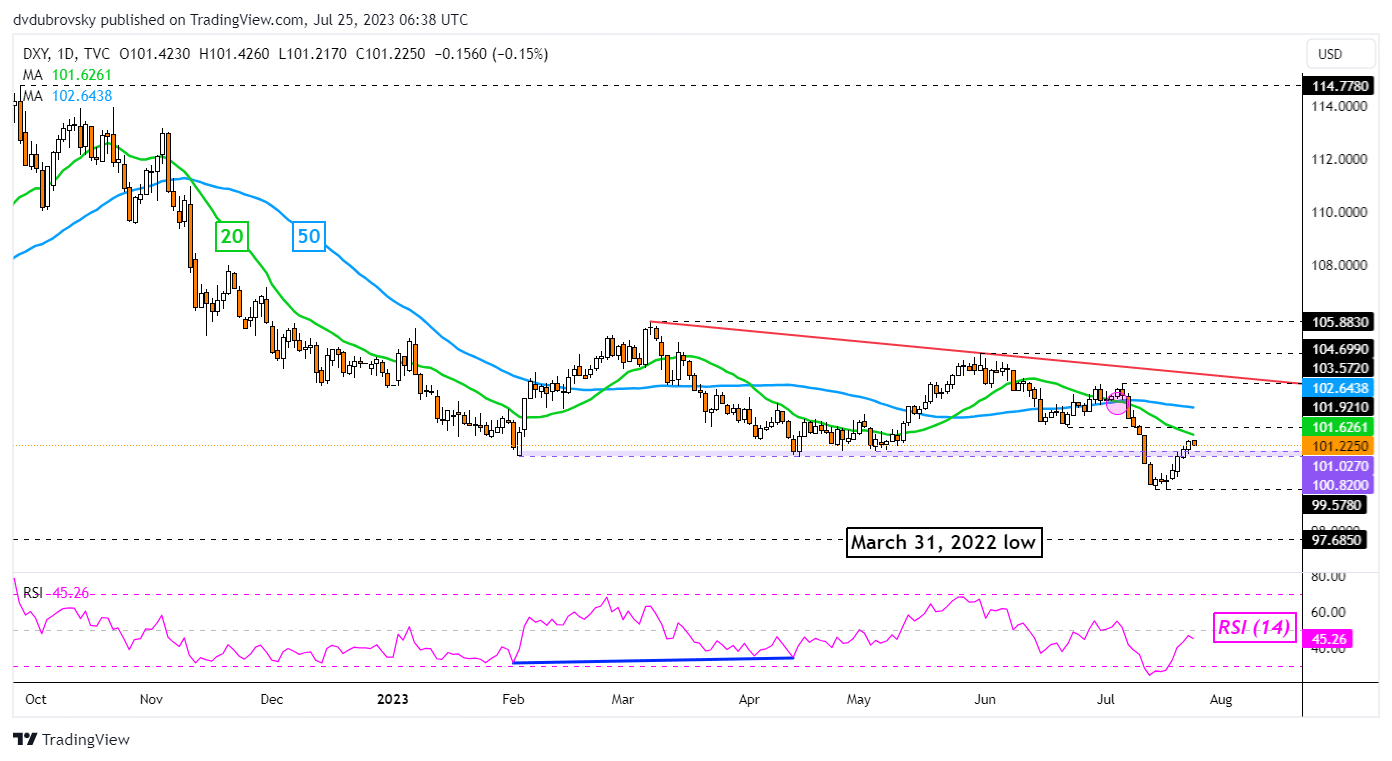Click the May label on time axis
Image resolution: width=1392 pixels, height=761 pixels.
860,701
